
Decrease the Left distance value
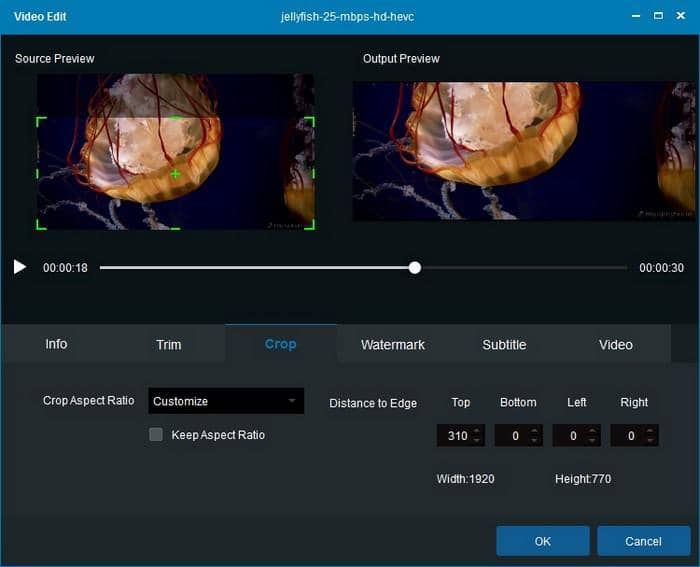click(592, 440)
